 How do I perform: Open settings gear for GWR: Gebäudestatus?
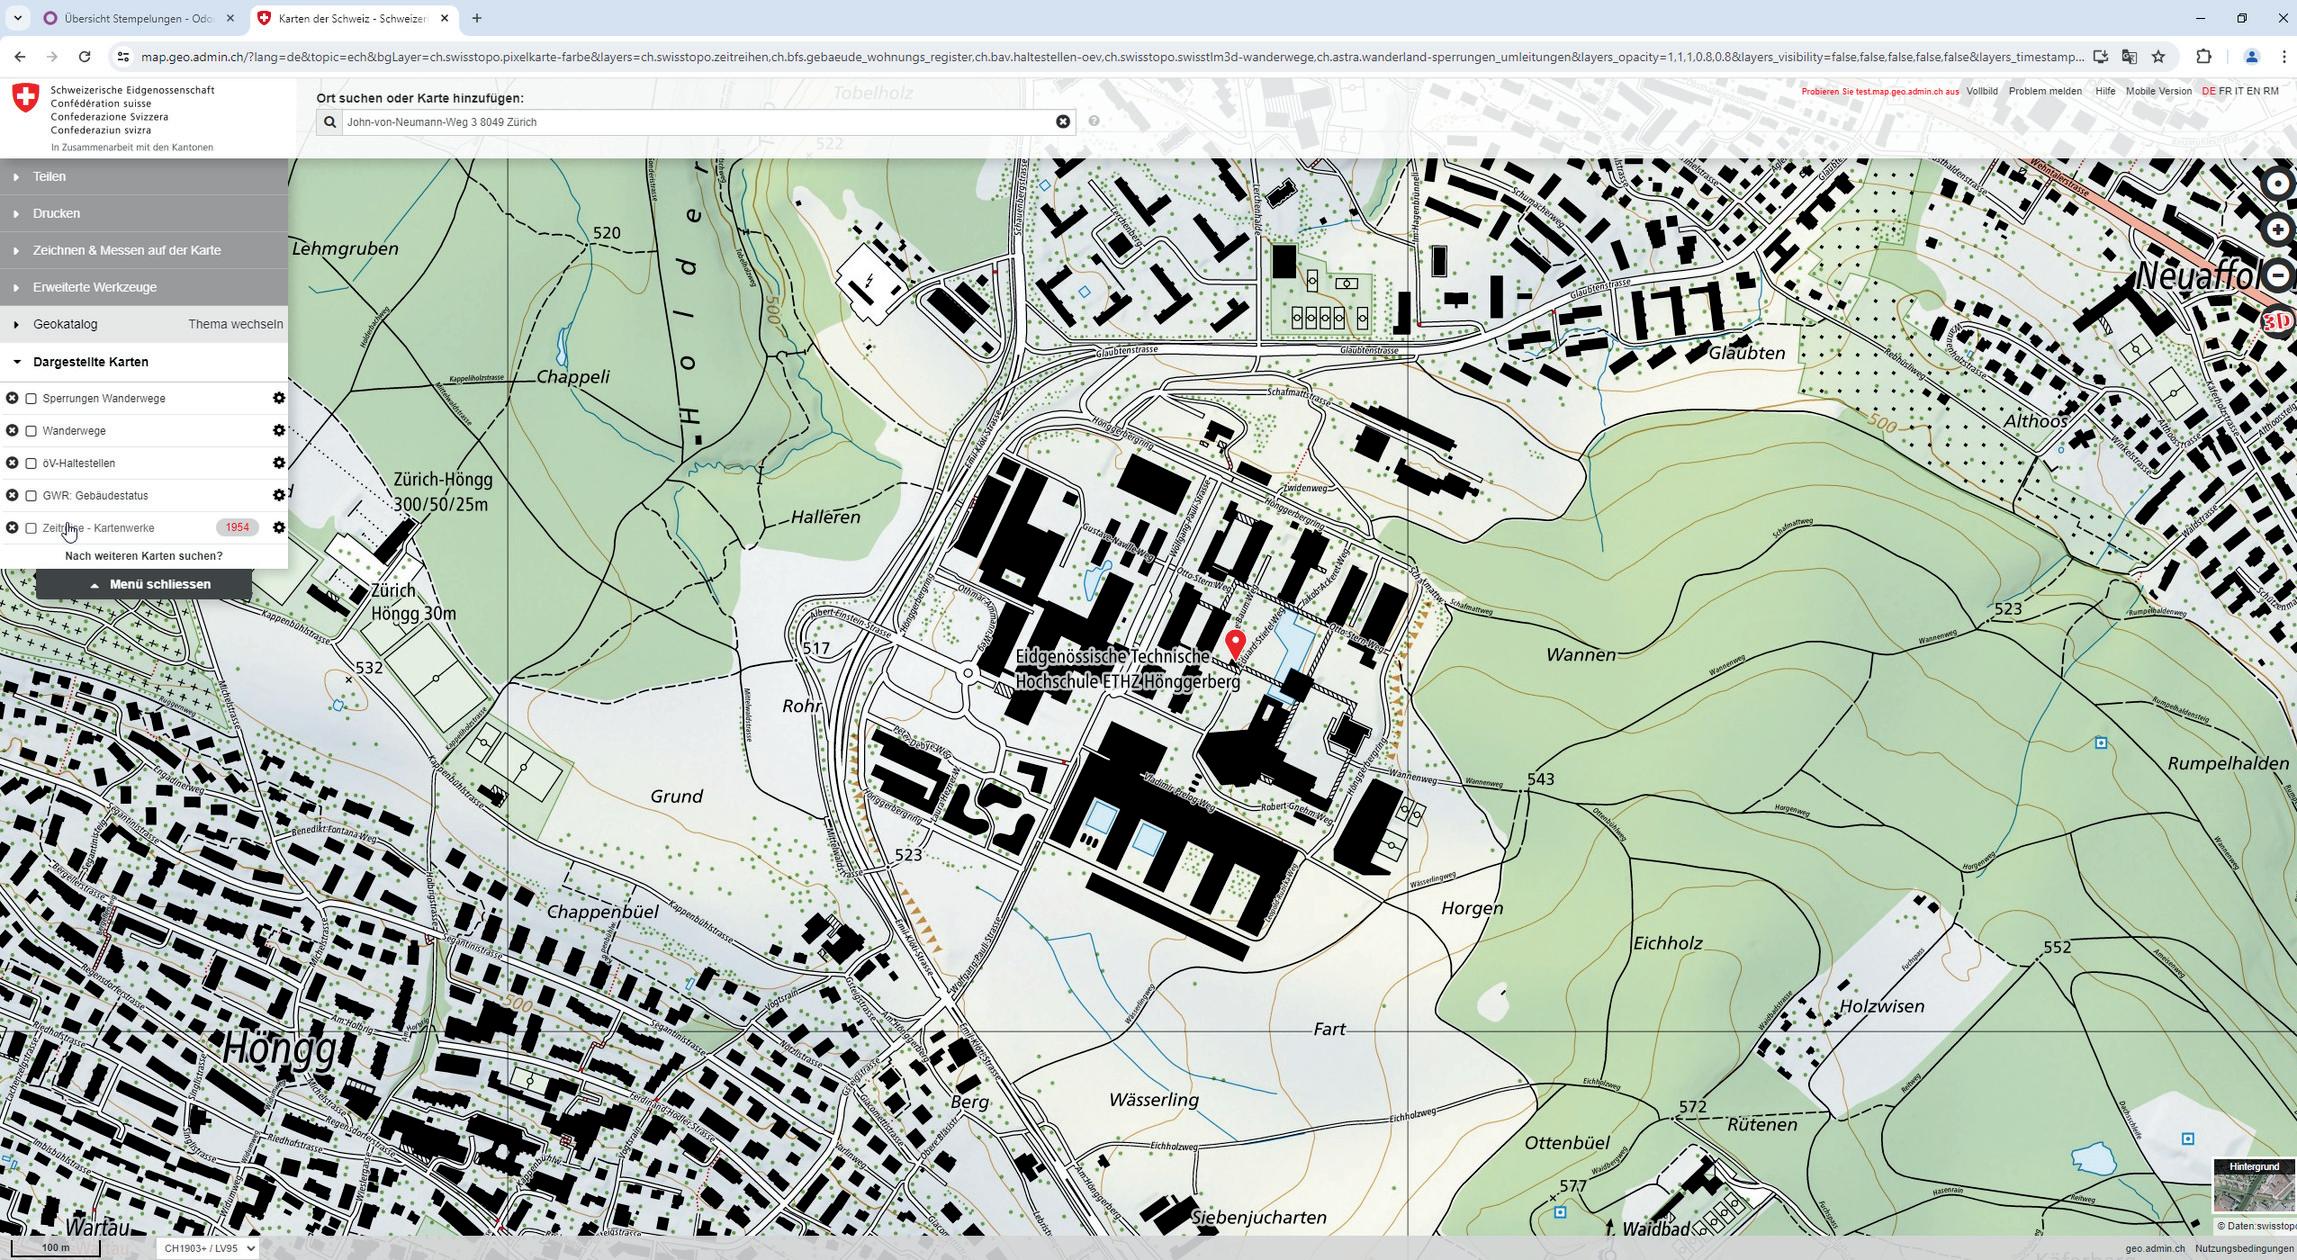(279, 495)
